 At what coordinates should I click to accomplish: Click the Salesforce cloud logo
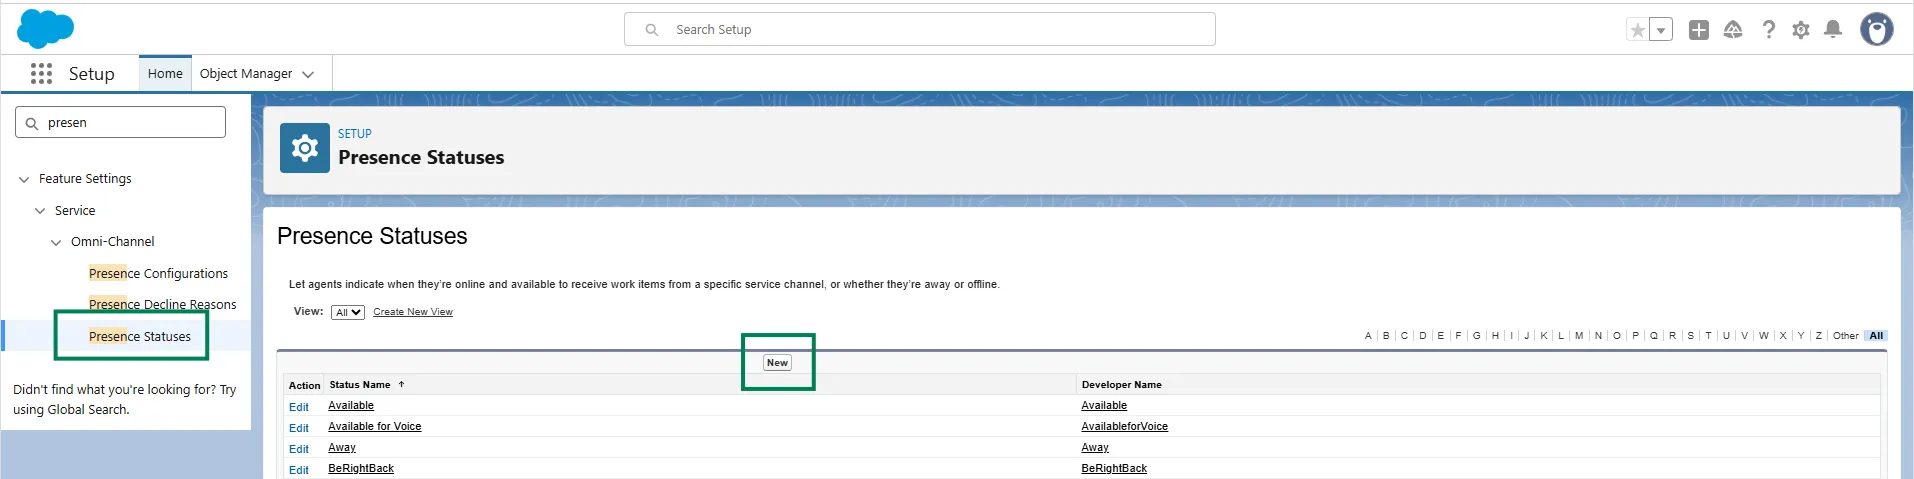click(x=45, y=29)
